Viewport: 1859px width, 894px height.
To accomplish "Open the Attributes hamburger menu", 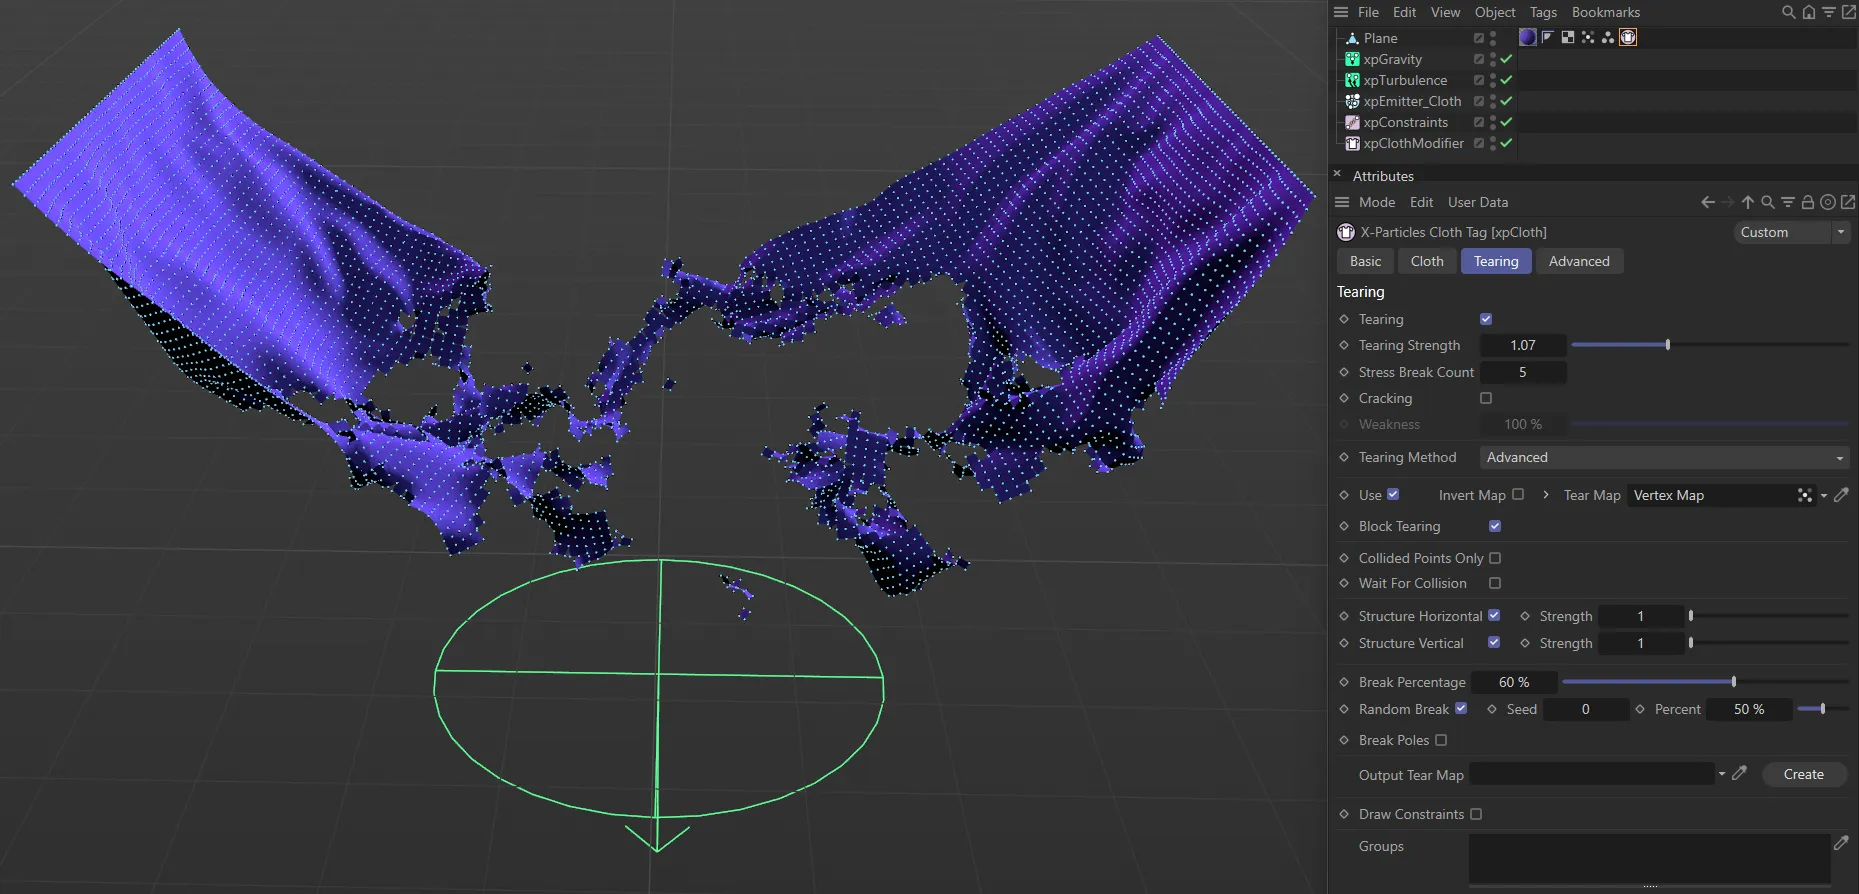I will click(1342, 202).
